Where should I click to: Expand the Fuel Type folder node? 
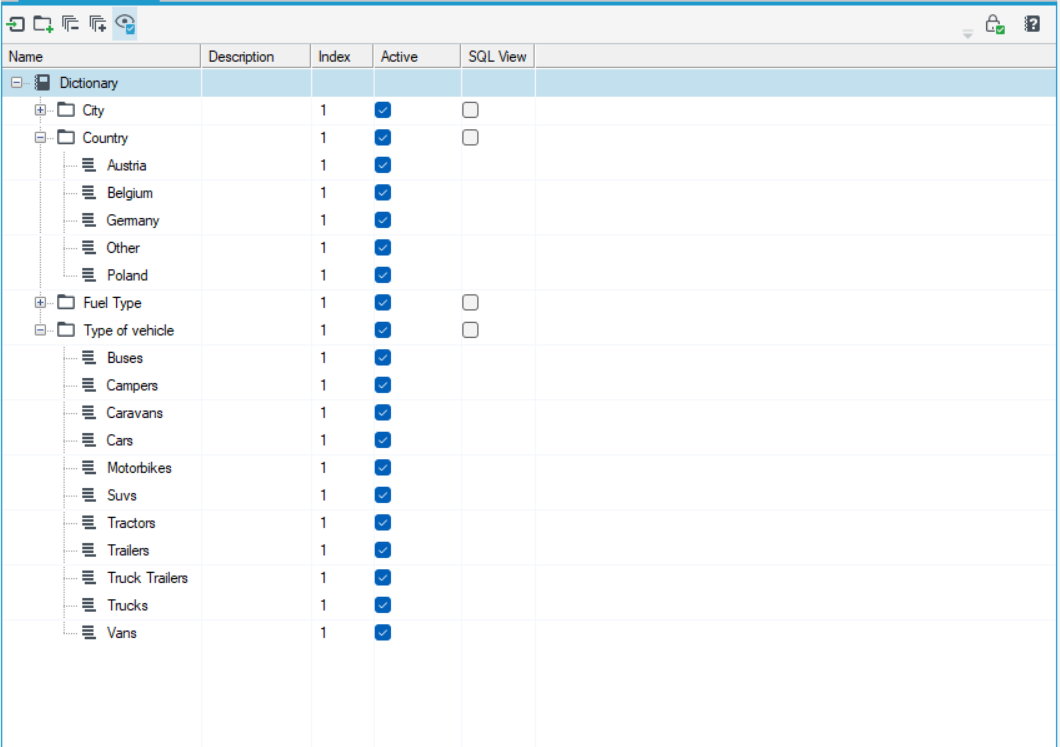(41, 302)
